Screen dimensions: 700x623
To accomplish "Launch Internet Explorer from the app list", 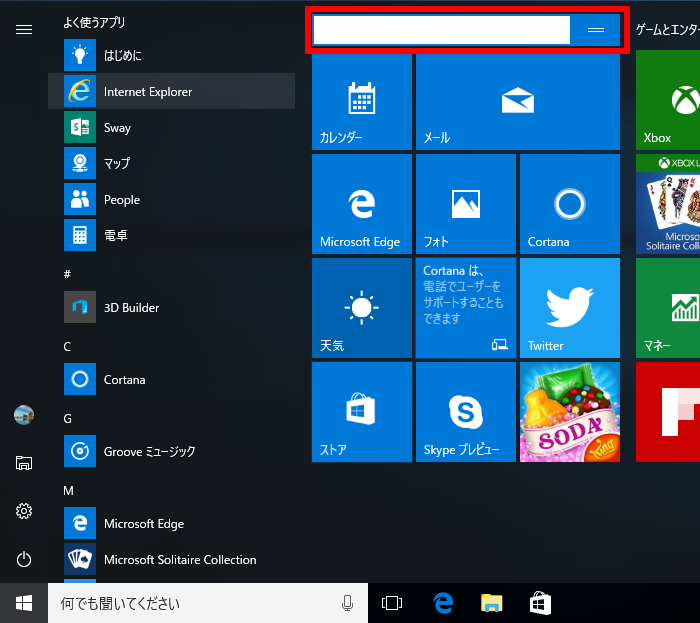I will pyautogui.click(x=171, y=91).
